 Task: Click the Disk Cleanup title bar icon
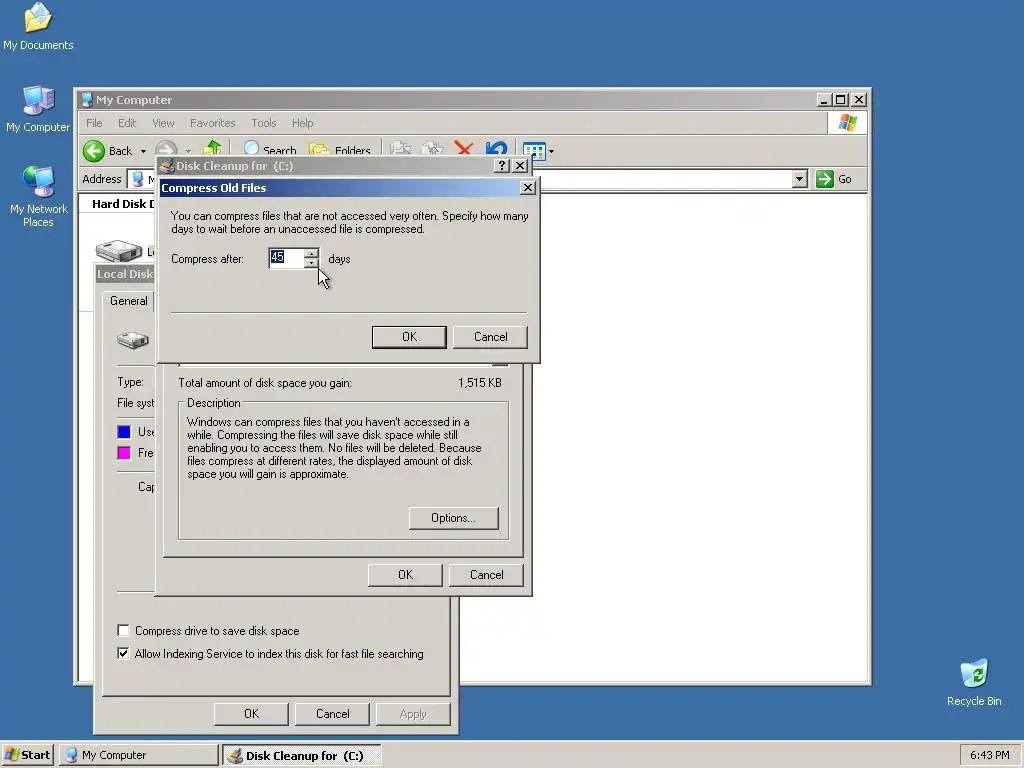click(167, 166)
